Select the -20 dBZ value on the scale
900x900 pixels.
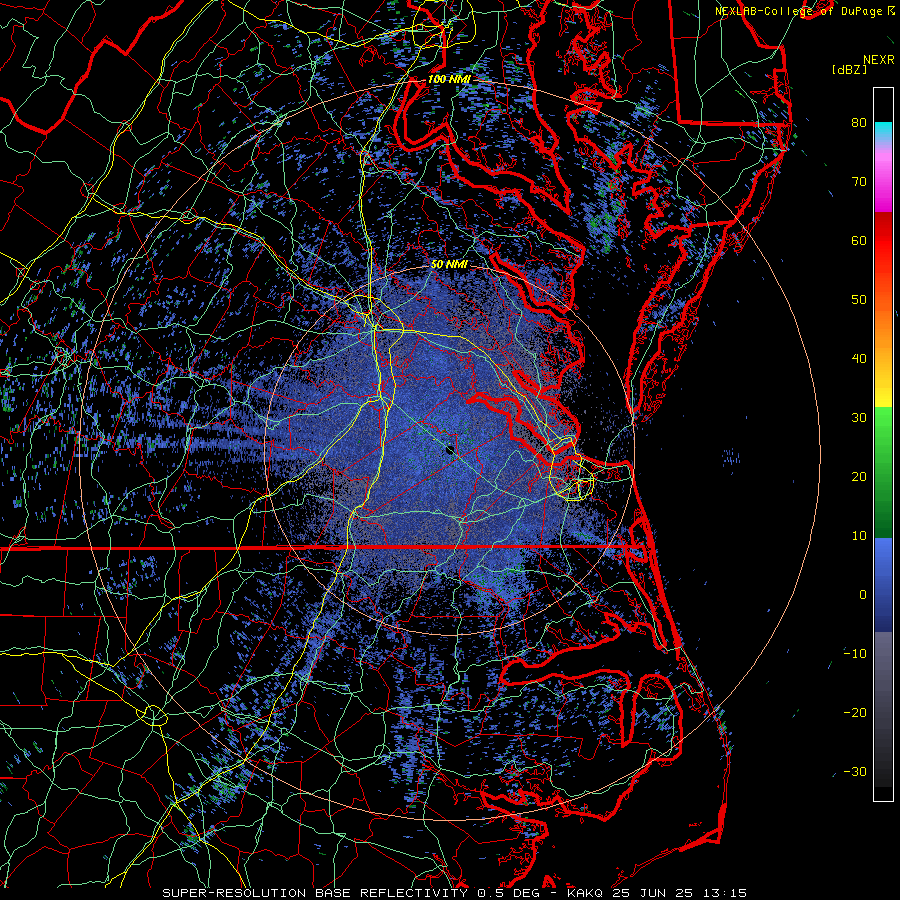click(855, 713)
